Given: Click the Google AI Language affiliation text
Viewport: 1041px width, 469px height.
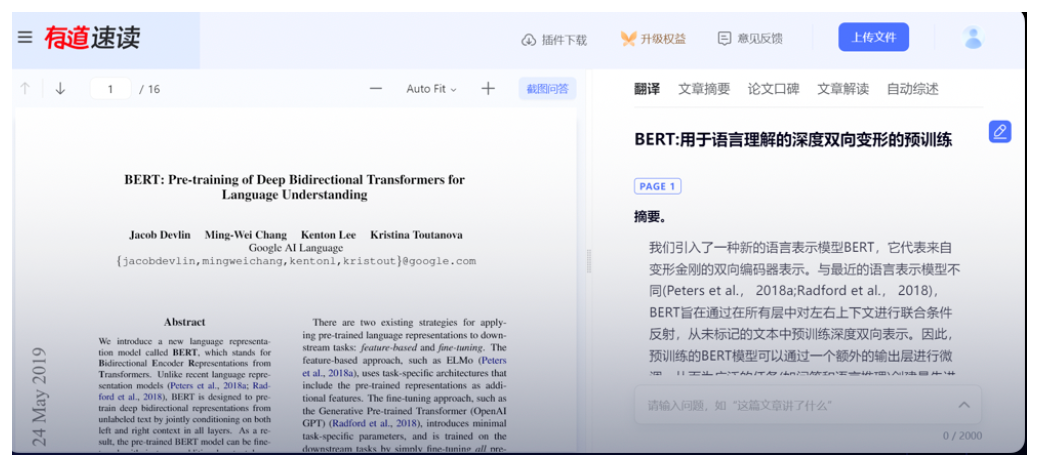Looking at the screenshot, I should tap(296, 248).
